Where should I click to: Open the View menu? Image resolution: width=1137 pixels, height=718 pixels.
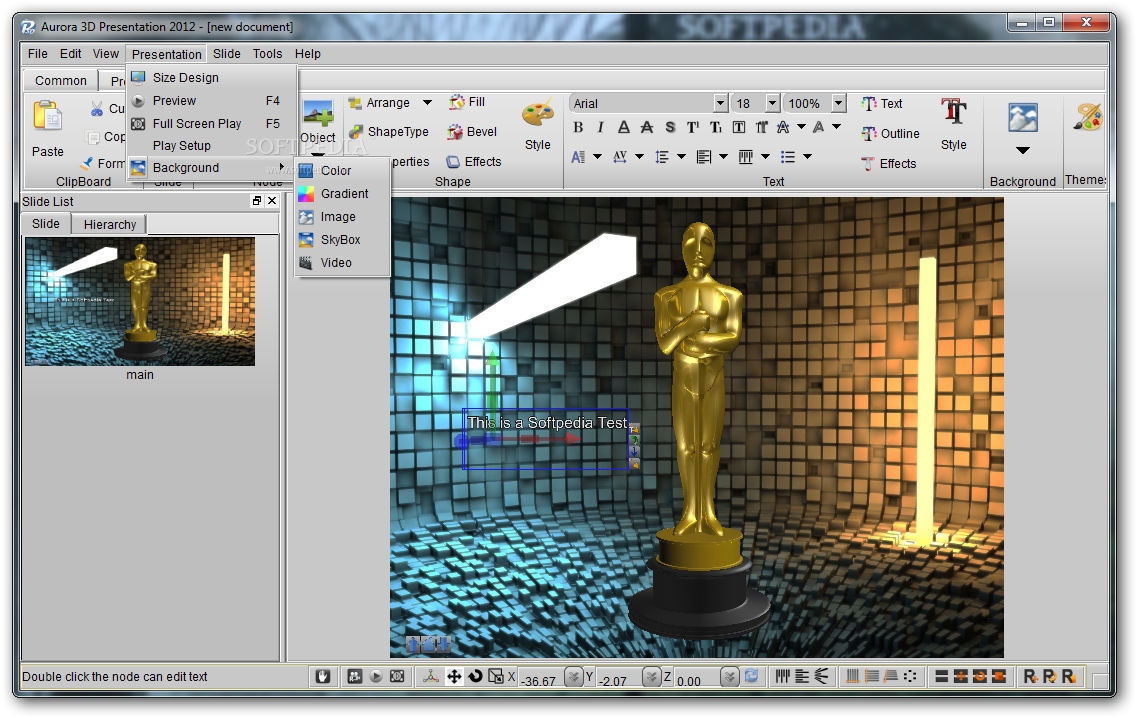click(106, 54)
